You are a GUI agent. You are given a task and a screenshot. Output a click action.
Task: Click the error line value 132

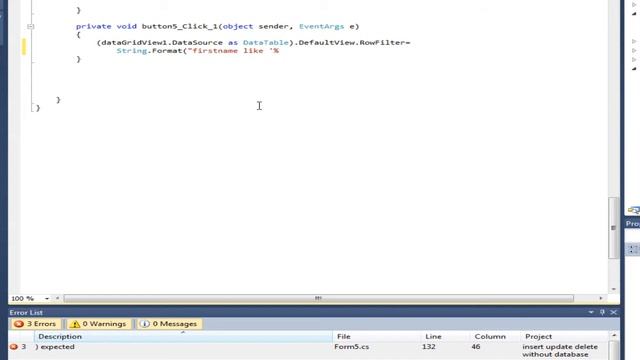429,347
